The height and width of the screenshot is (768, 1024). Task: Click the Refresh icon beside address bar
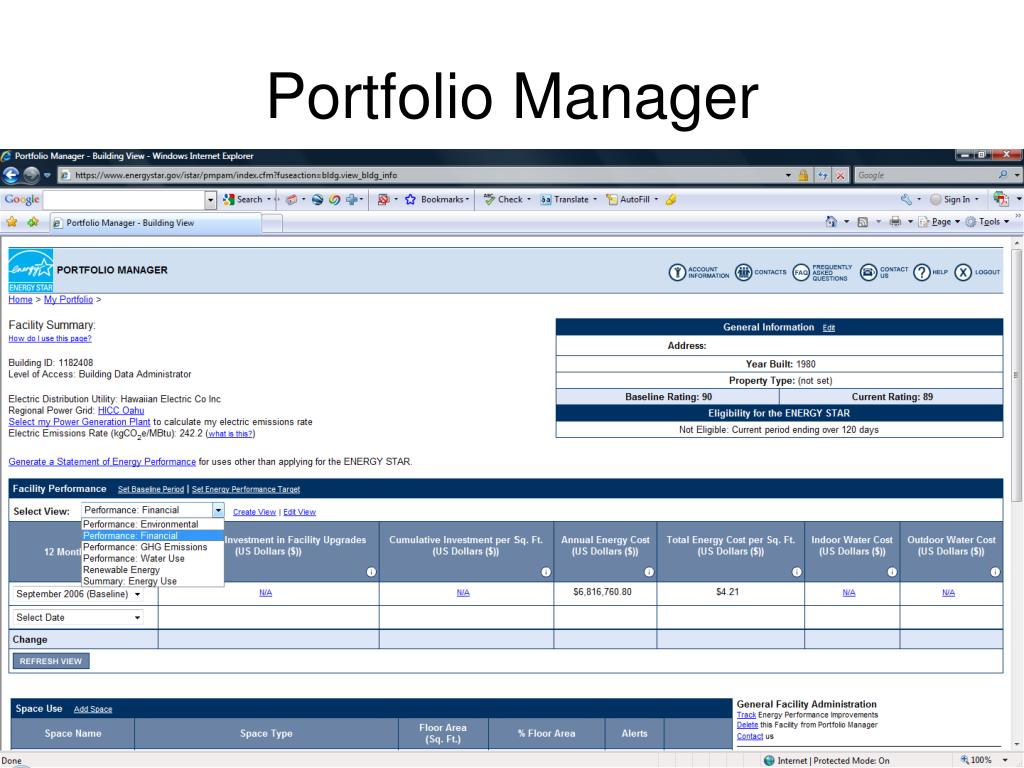pos(822,175)
